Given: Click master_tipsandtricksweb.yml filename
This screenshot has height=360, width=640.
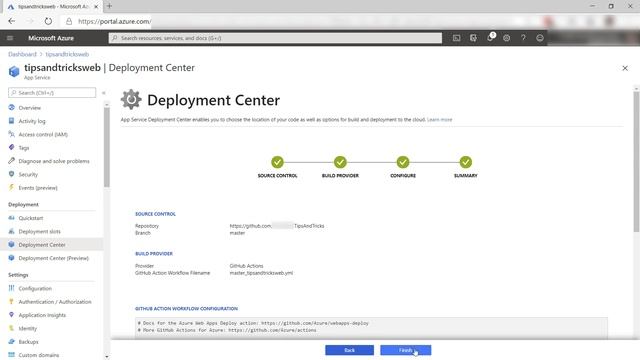Looking at the screenshot, I should click(x=261, y=273).
